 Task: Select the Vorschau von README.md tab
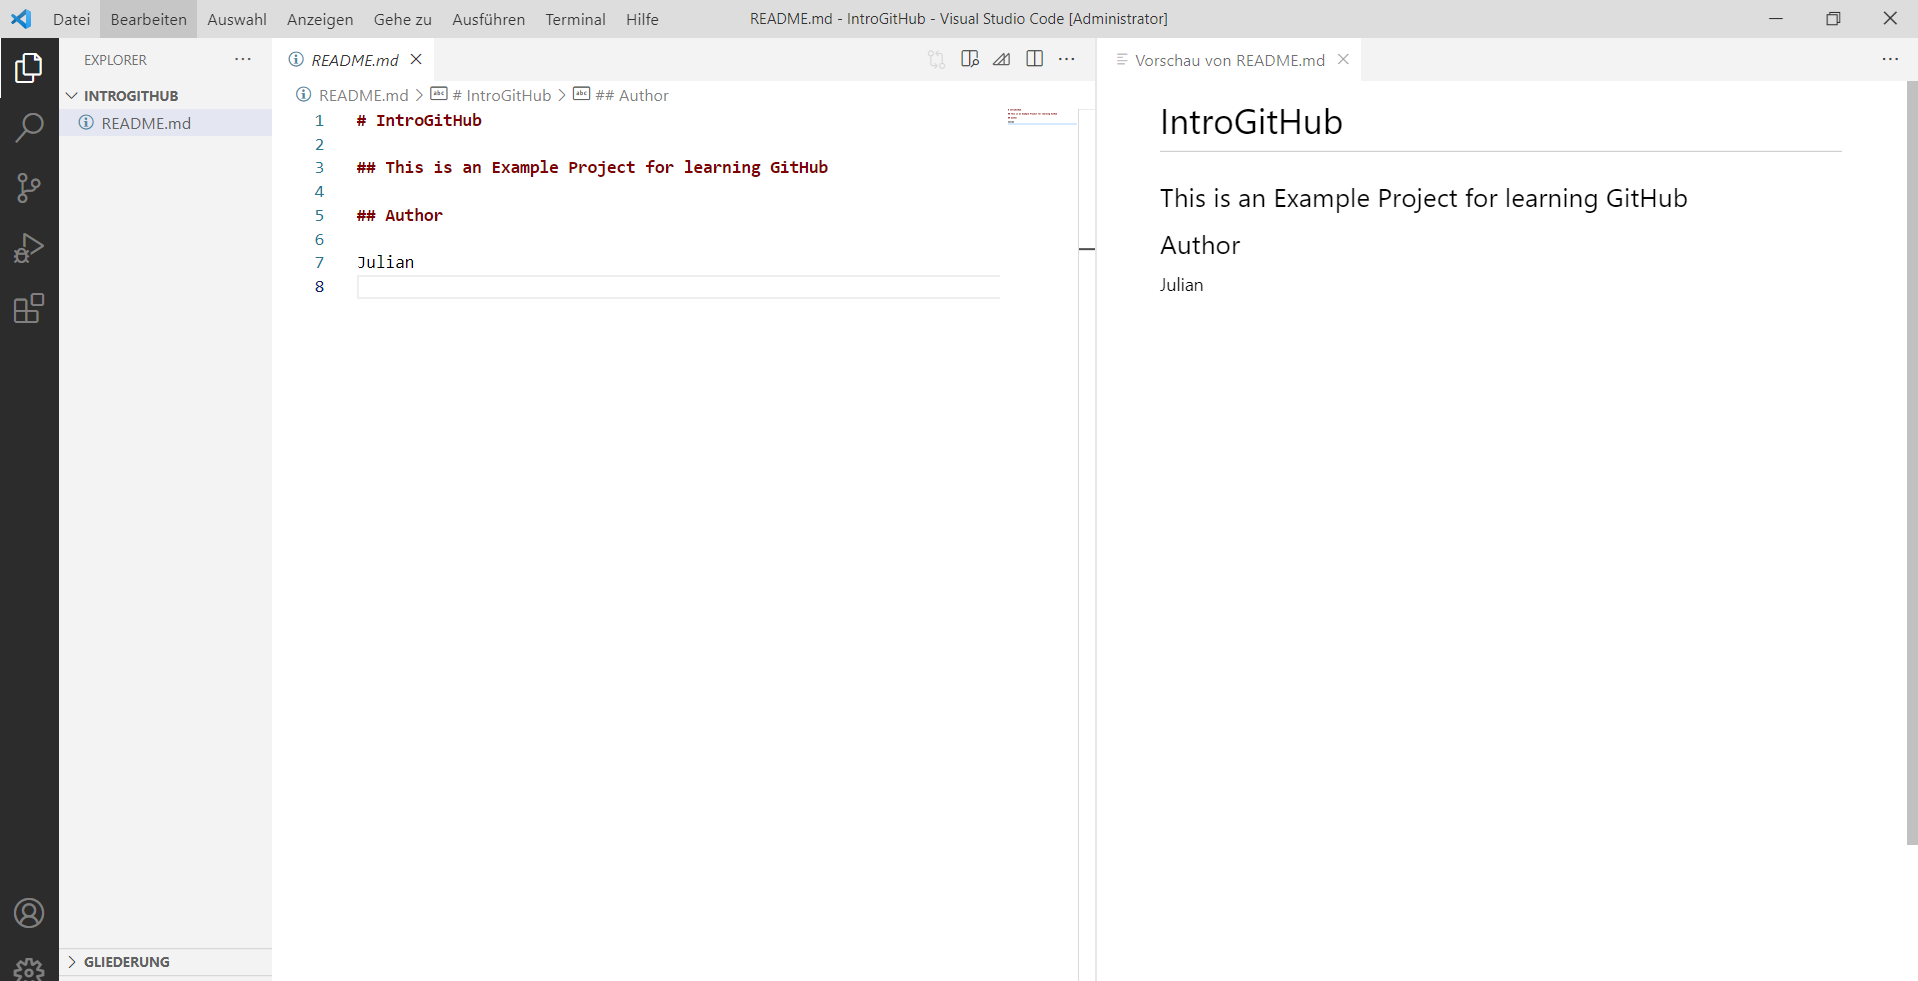point(1229,60)
